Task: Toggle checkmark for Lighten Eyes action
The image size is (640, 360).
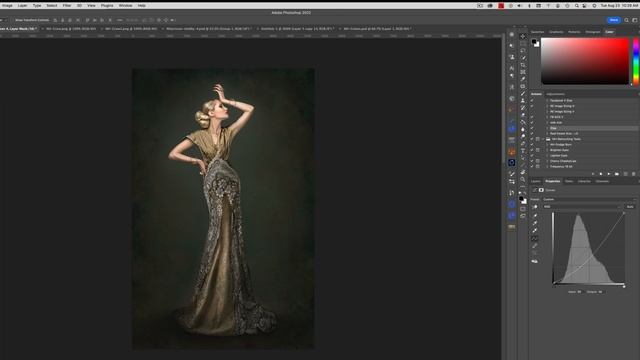Action: pyautogui.click(x=532, y=156)
